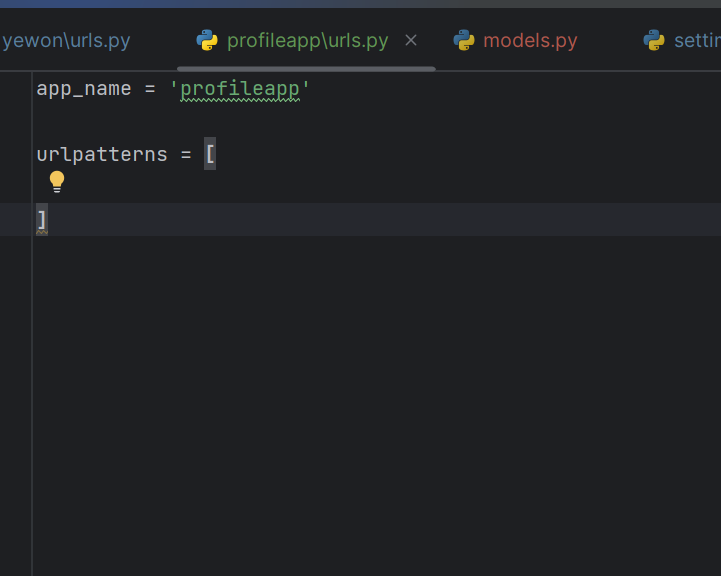The height and width of the screenshot is (576, 721).
Task: Click blank line between app_name and urlpatterns
Action: coord(368,121)
